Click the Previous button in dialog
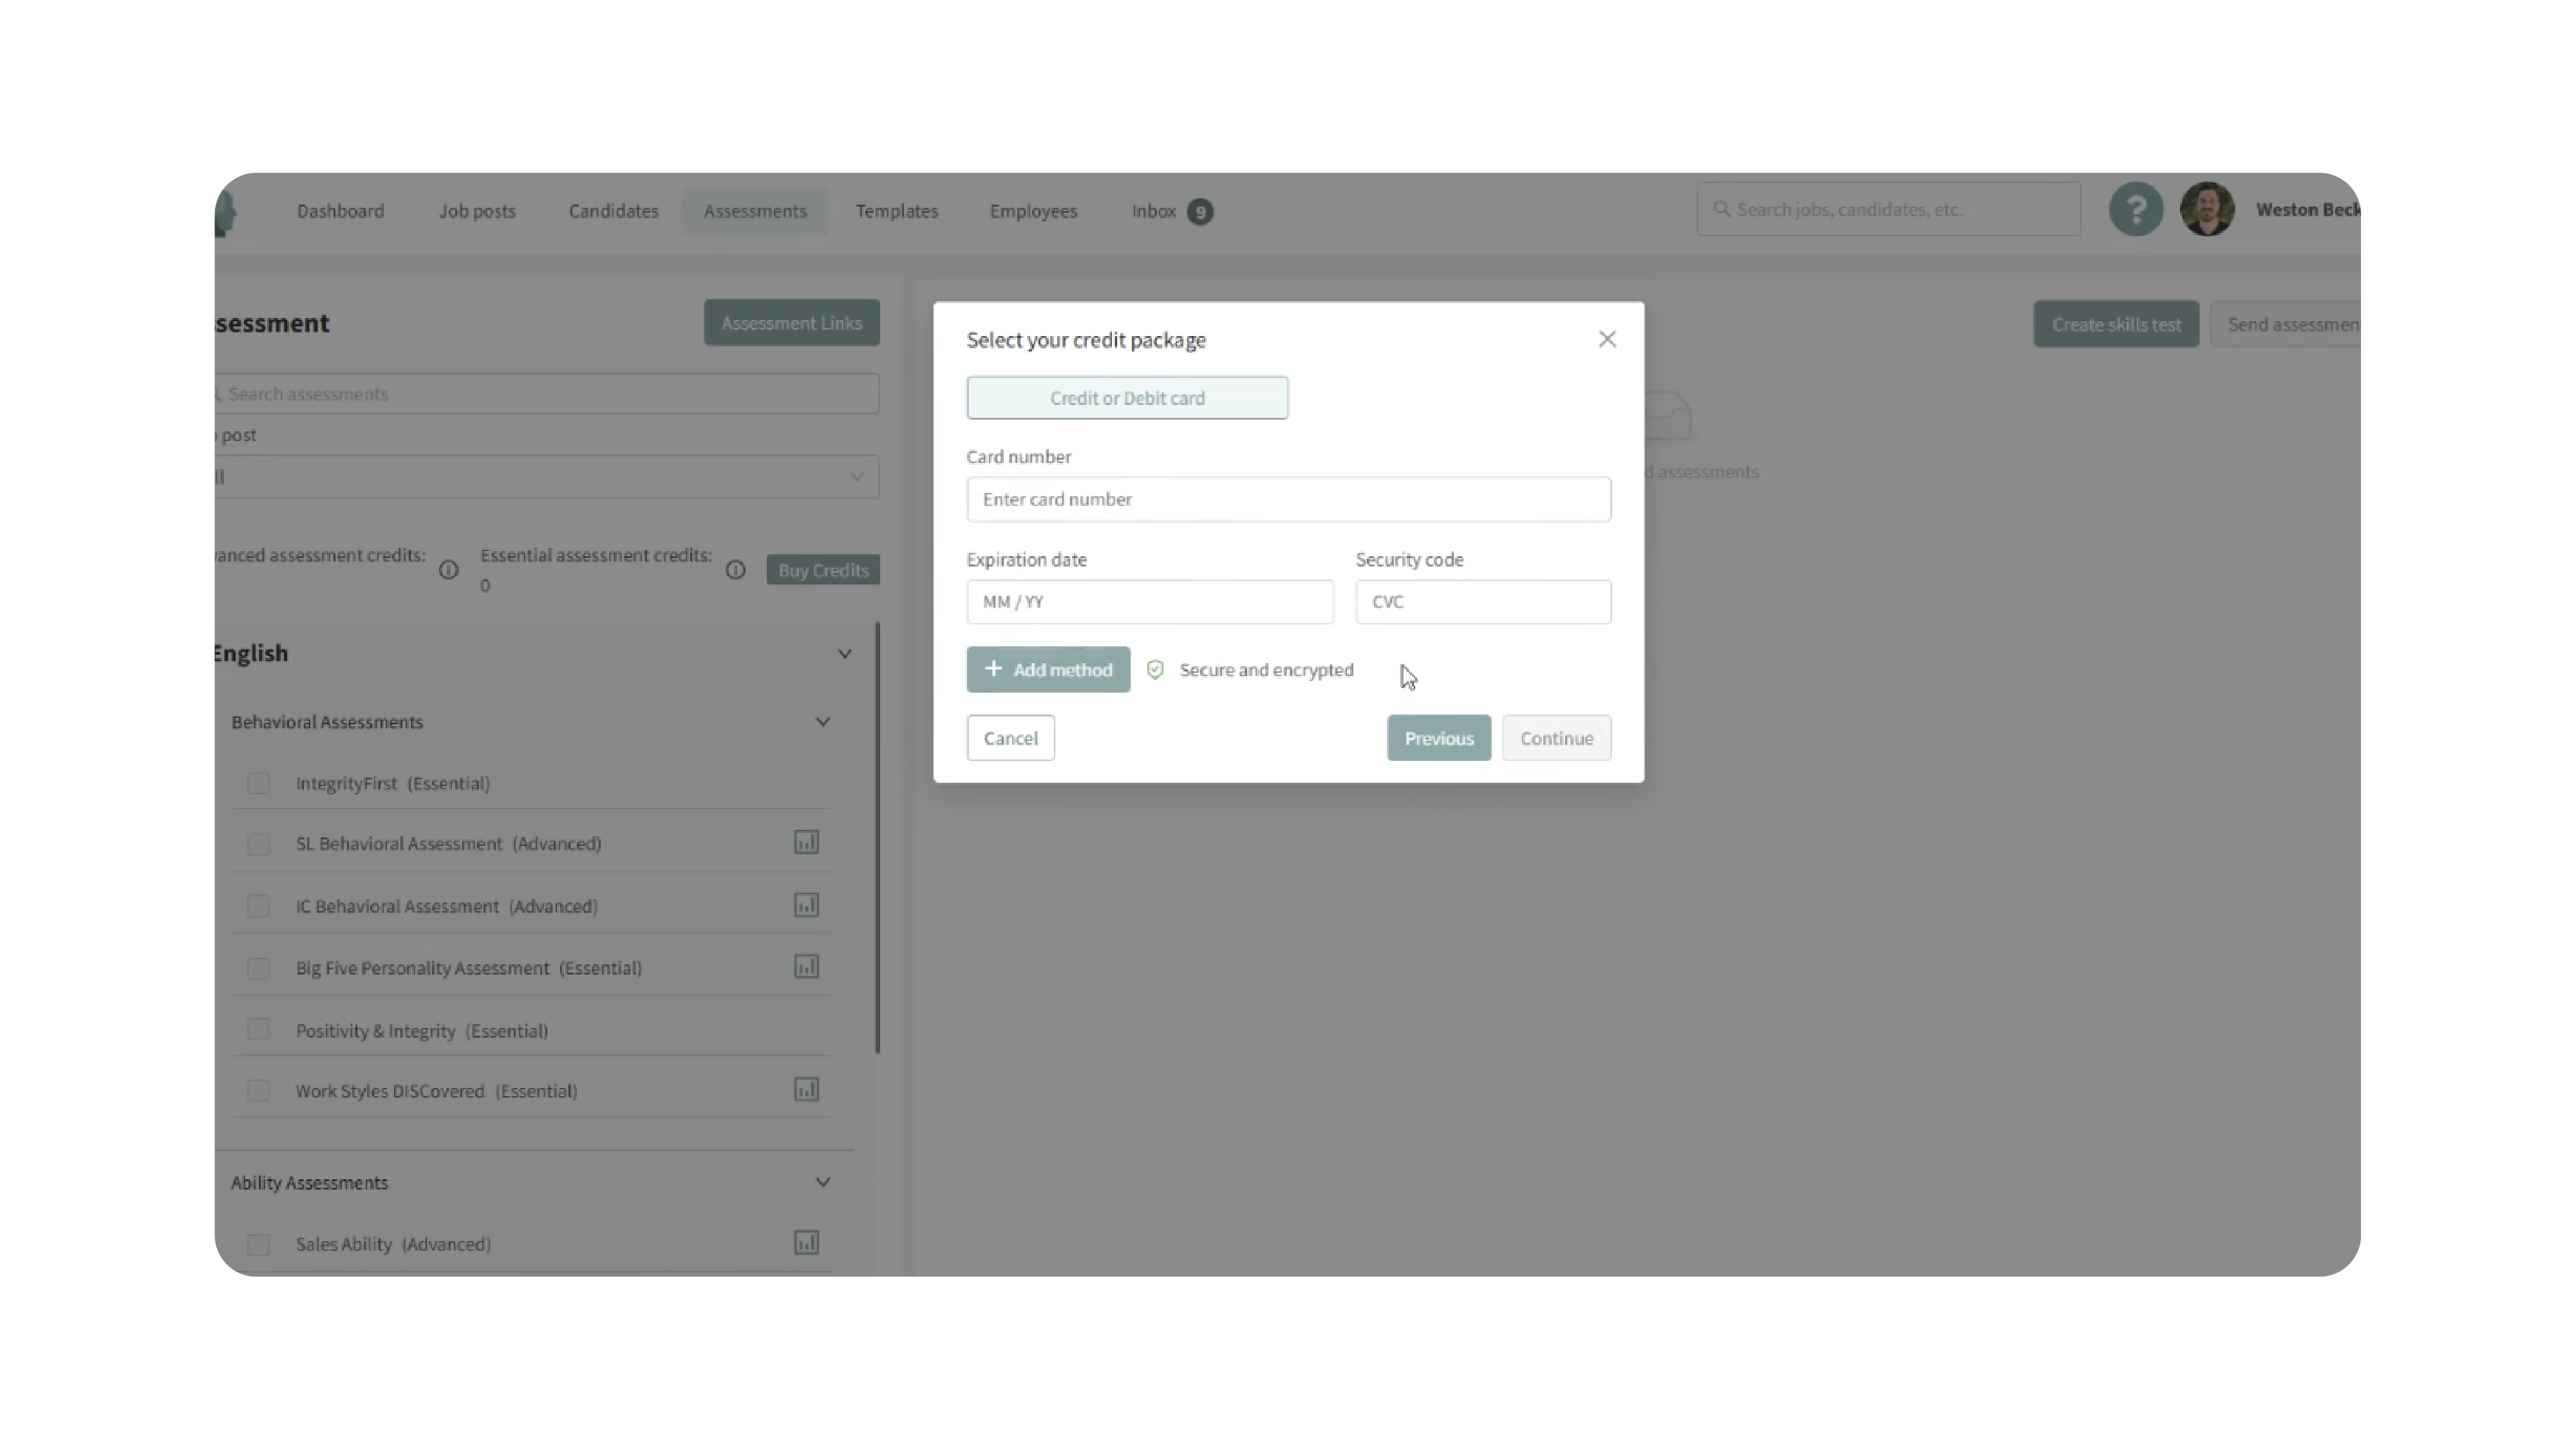This screenshot has width=2576, height=1449. click(1438, 738)
